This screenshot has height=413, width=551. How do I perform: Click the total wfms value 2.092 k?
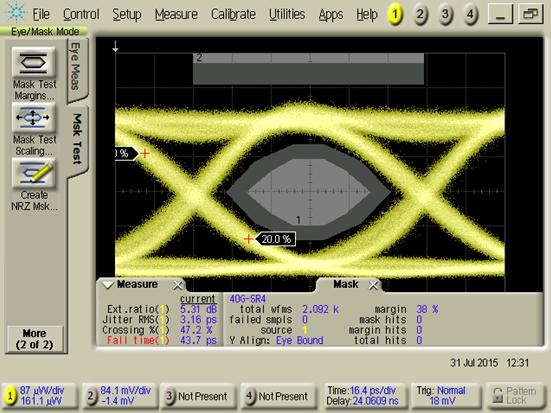click(320, 309)
